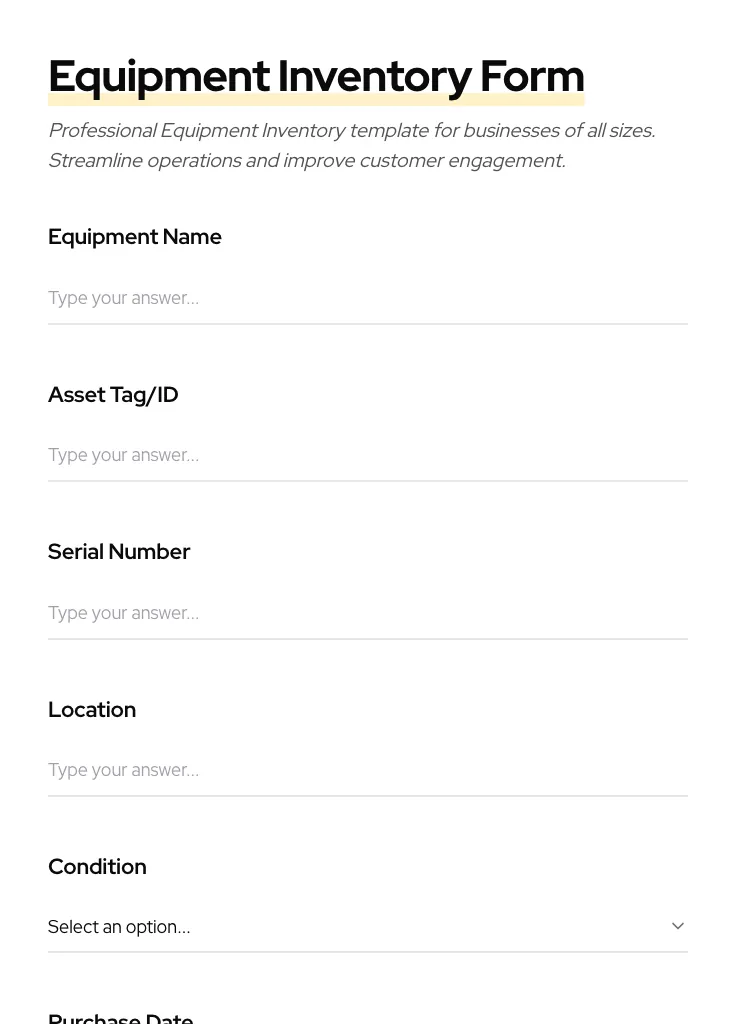The height and width of the screenshot is (1024, 736).
Task: Click the 'Condition' question label
Action: 97,867
